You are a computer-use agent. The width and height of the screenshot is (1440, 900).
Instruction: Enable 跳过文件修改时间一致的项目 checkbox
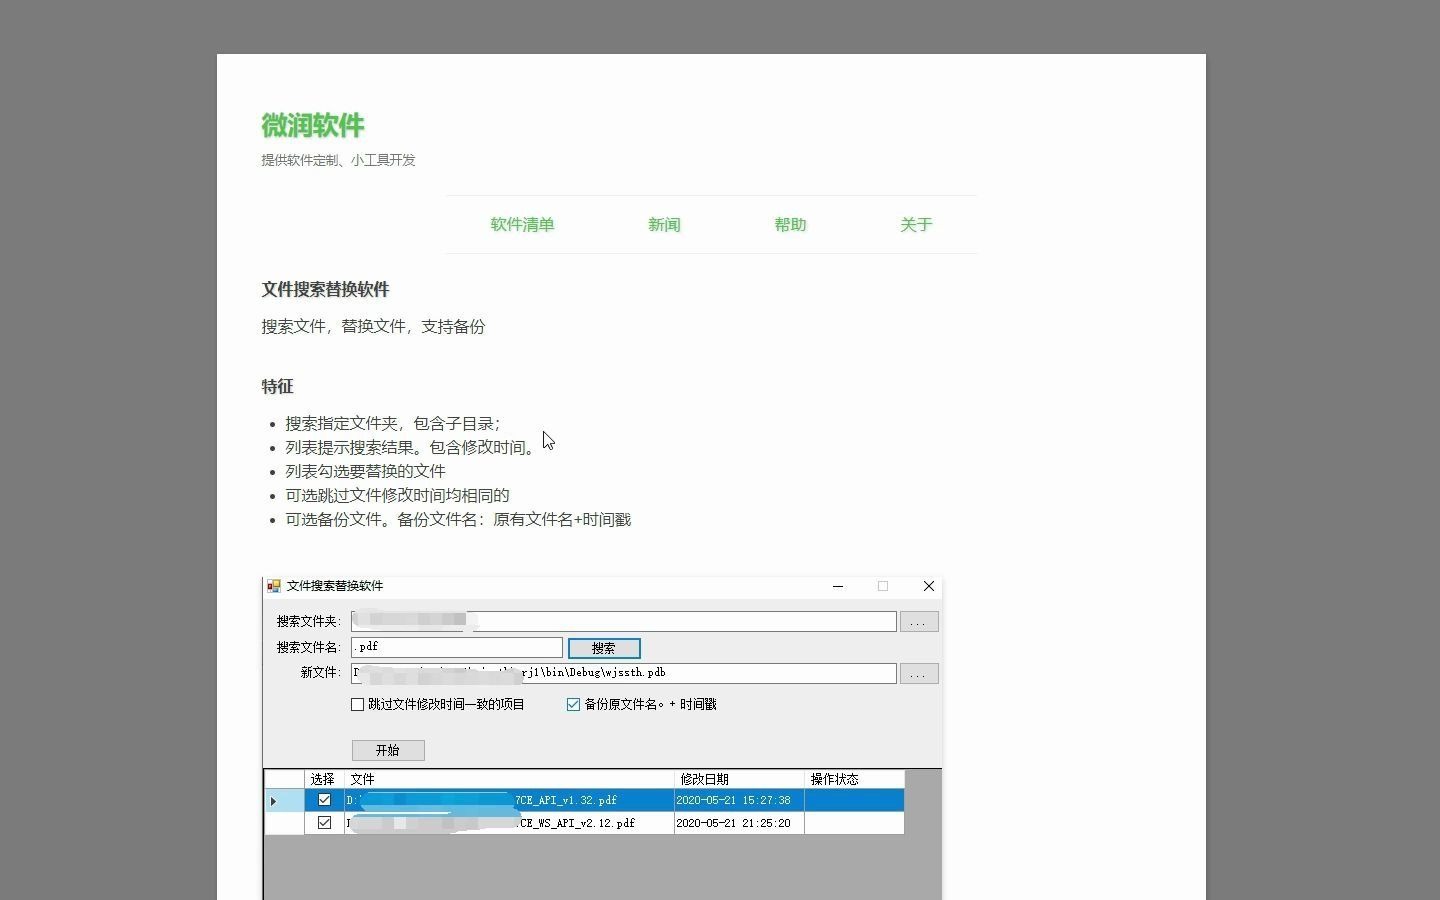[357, 705]
